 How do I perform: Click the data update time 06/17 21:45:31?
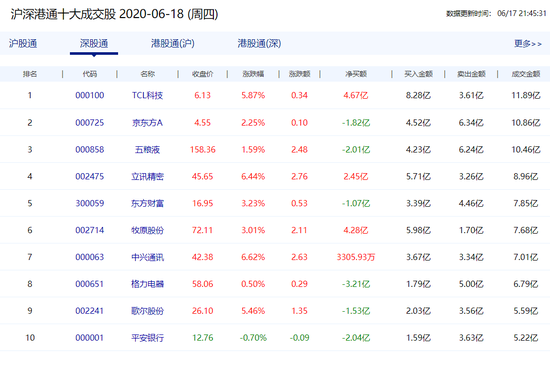(522, 13)
